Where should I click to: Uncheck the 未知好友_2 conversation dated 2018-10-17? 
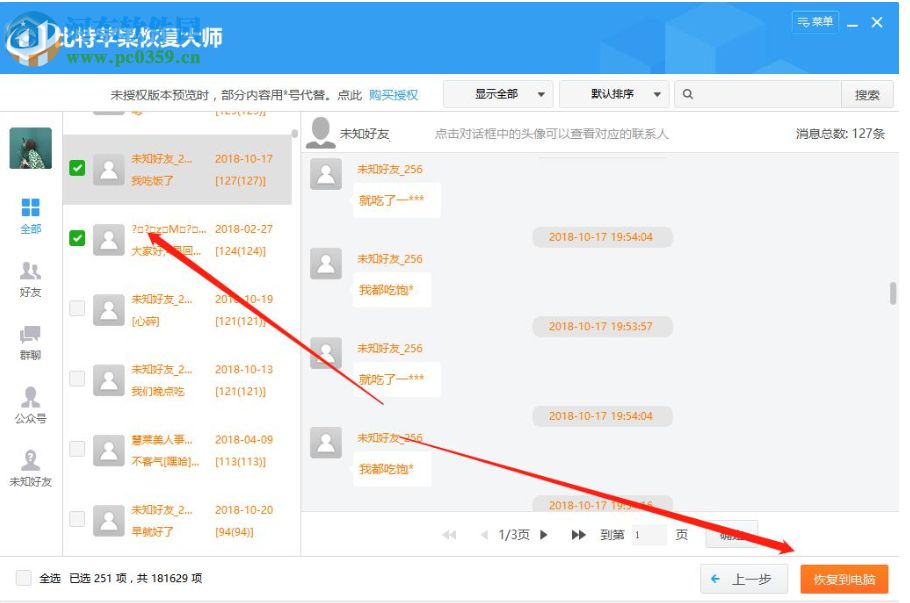[76, 169]
